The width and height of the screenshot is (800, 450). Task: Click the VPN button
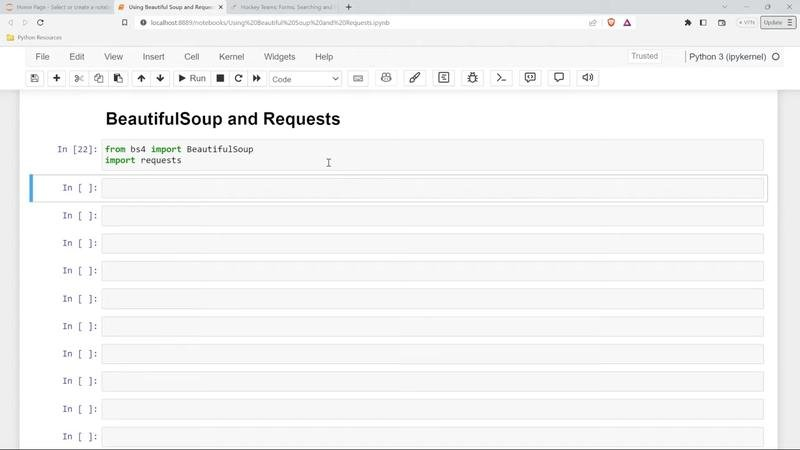[746, 22]
